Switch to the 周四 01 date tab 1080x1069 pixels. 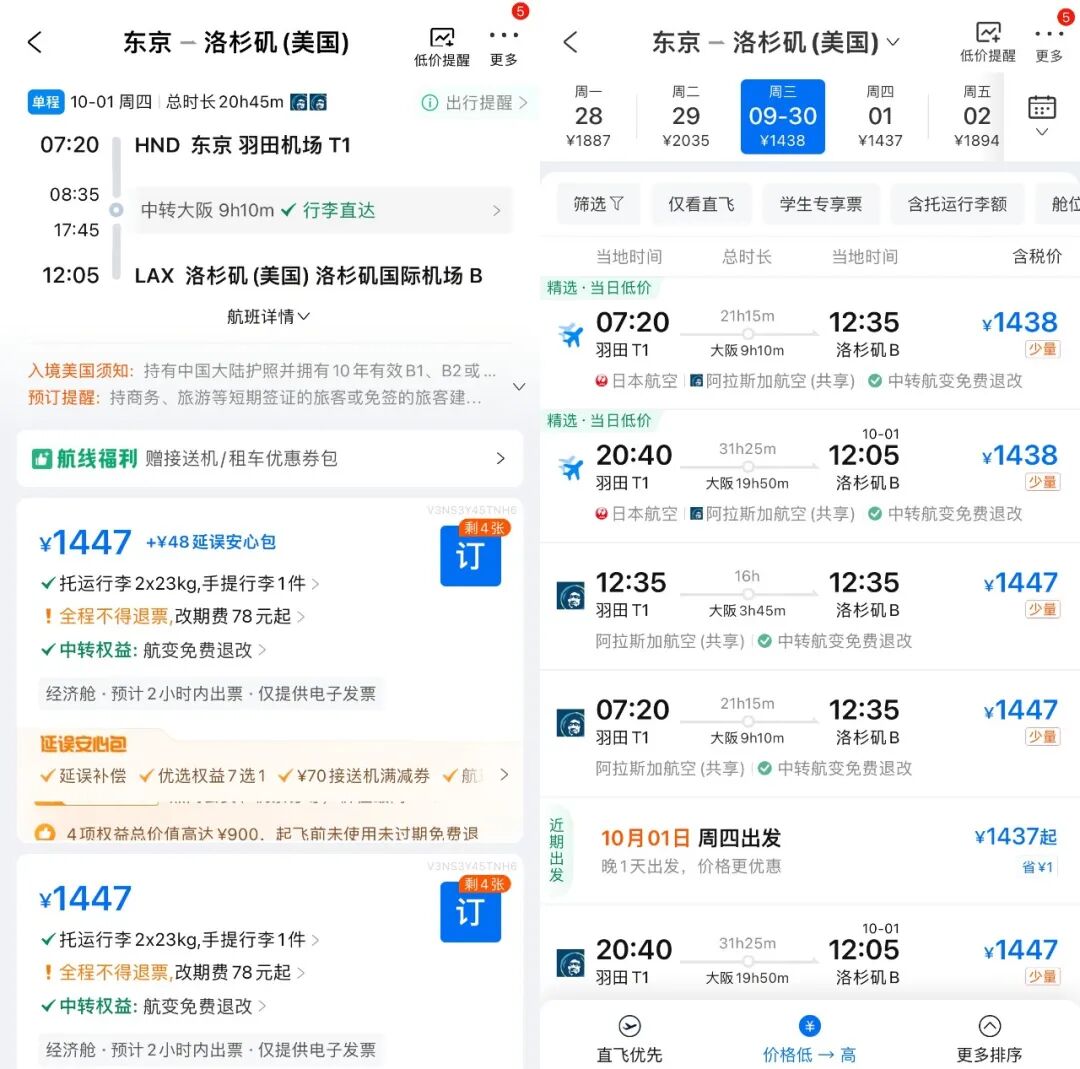click(x=879, y=116)
